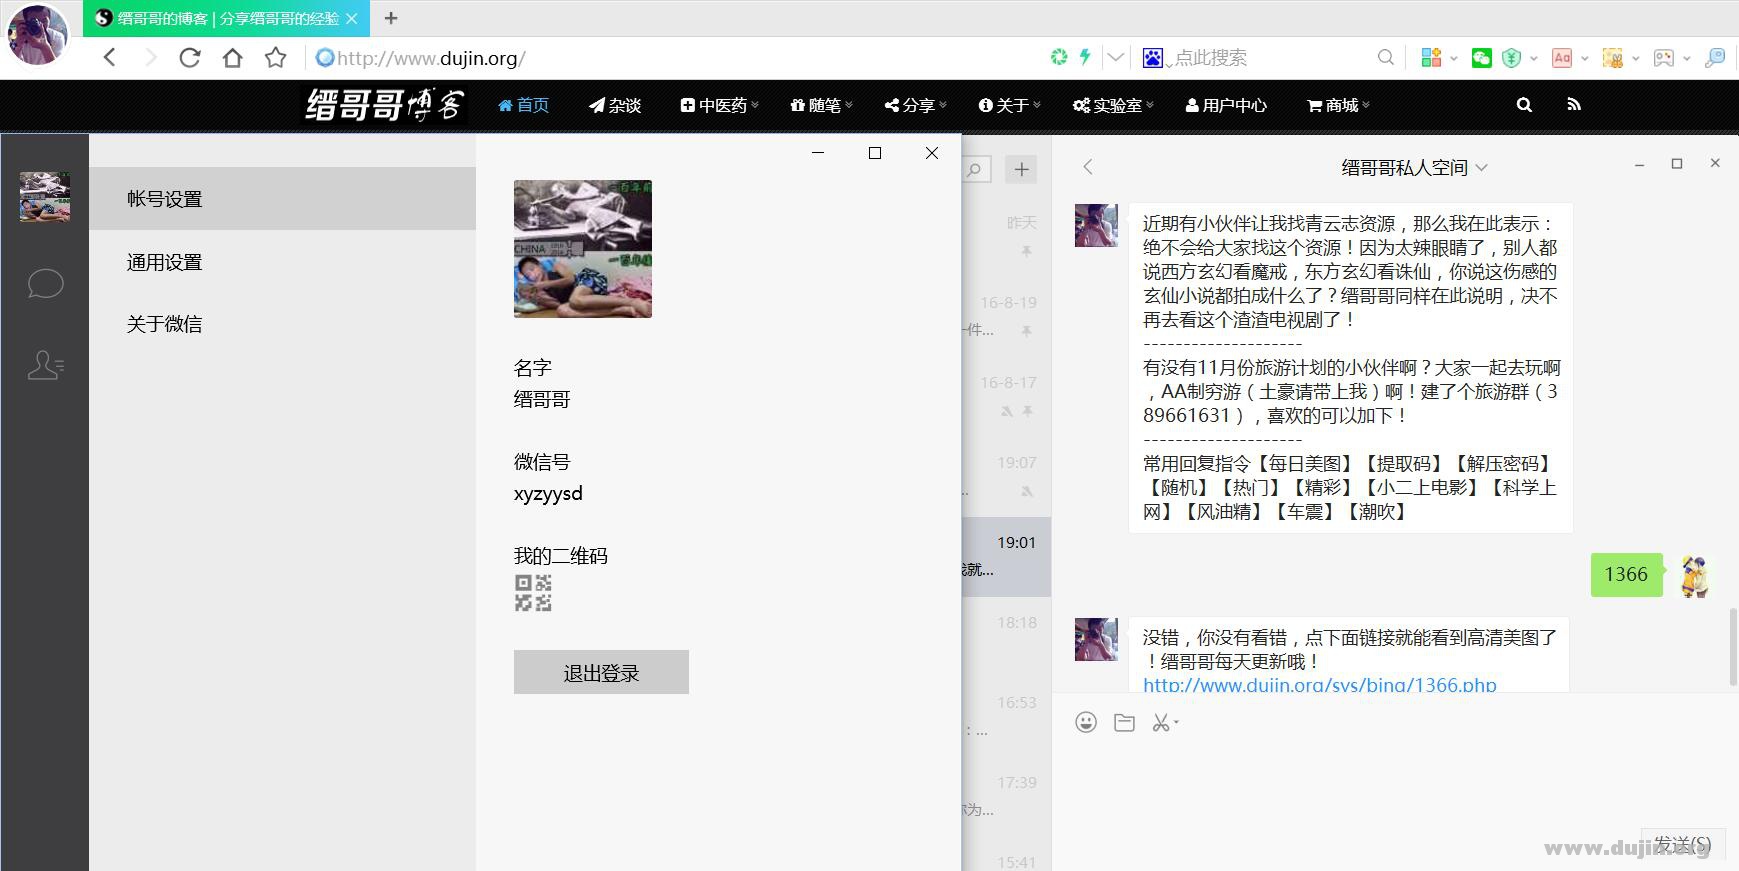Click the blog RSS feed icon
This screenshot has height=871, width=1739.
tap(1574, 104)
